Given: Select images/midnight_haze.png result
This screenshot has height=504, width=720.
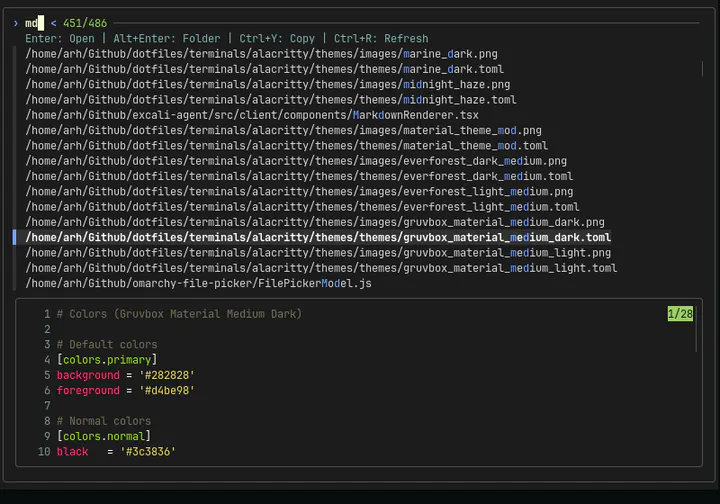Looking at the screenshot, I should click(268, 84).
